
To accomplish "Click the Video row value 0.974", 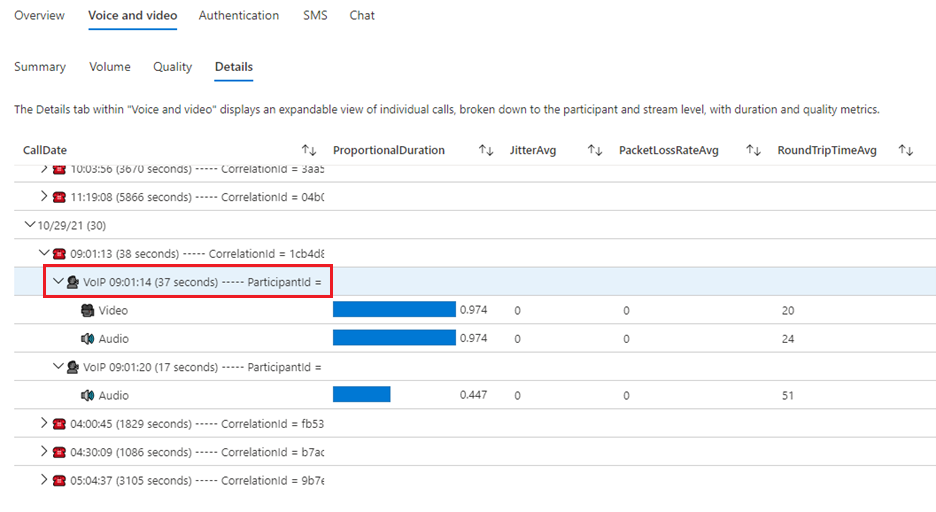I will 473,310.
